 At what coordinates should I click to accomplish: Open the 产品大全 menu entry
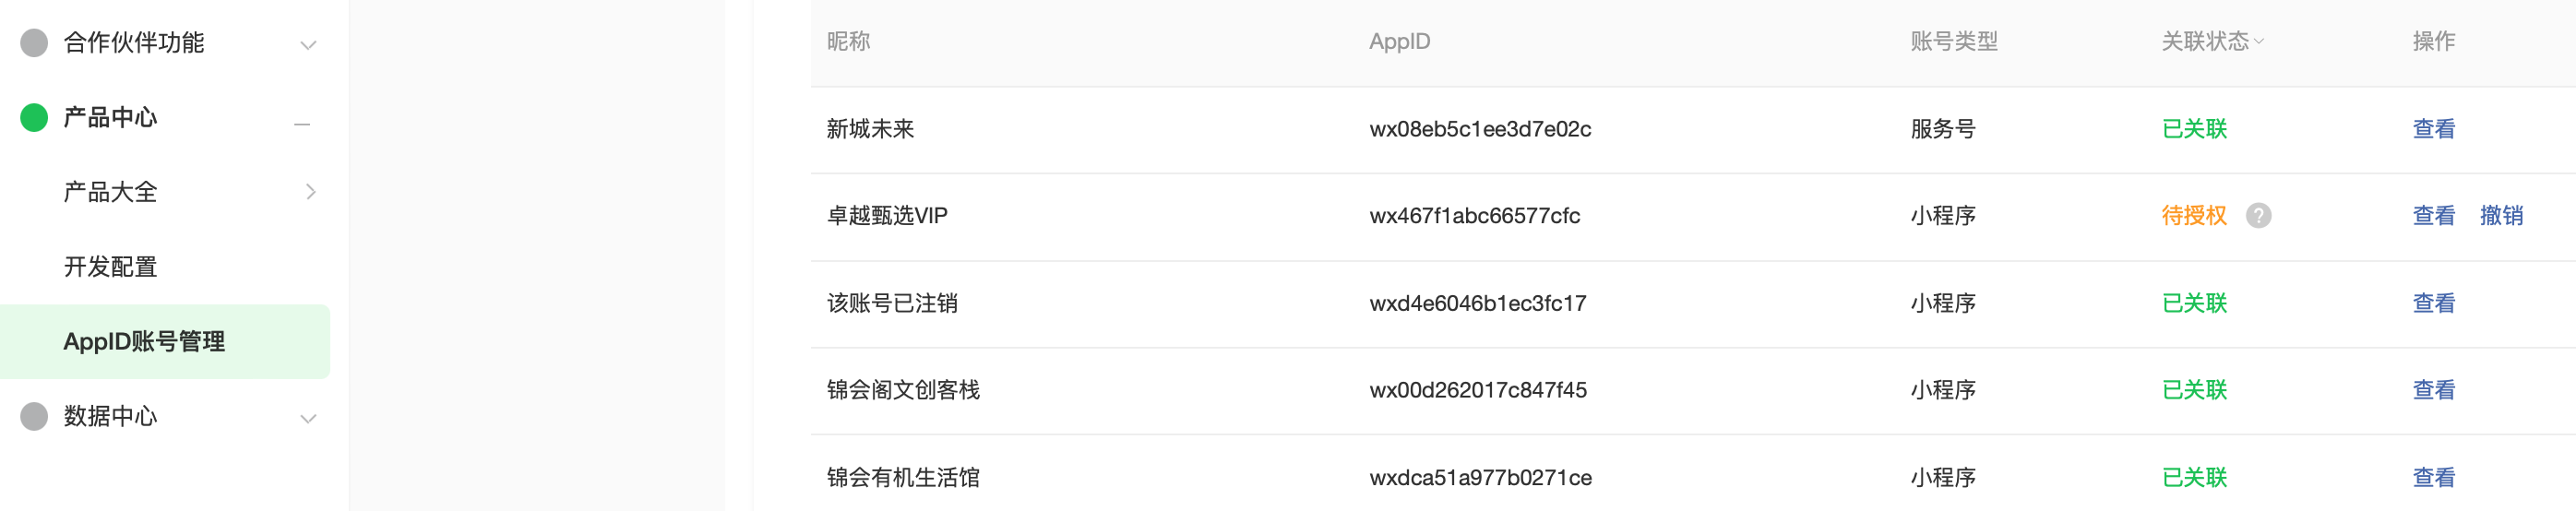[x=110, y=191]
